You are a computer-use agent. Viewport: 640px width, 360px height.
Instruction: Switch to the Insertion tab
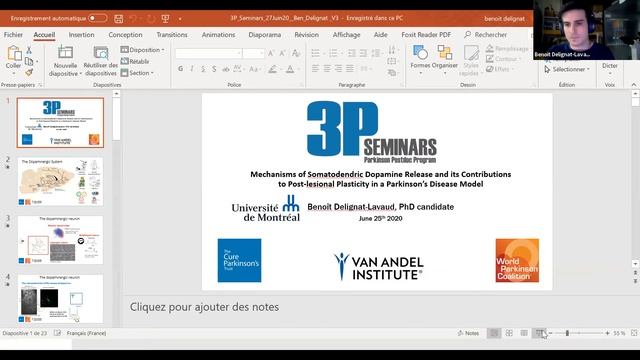pyautogui.click(x=81, y=35)
